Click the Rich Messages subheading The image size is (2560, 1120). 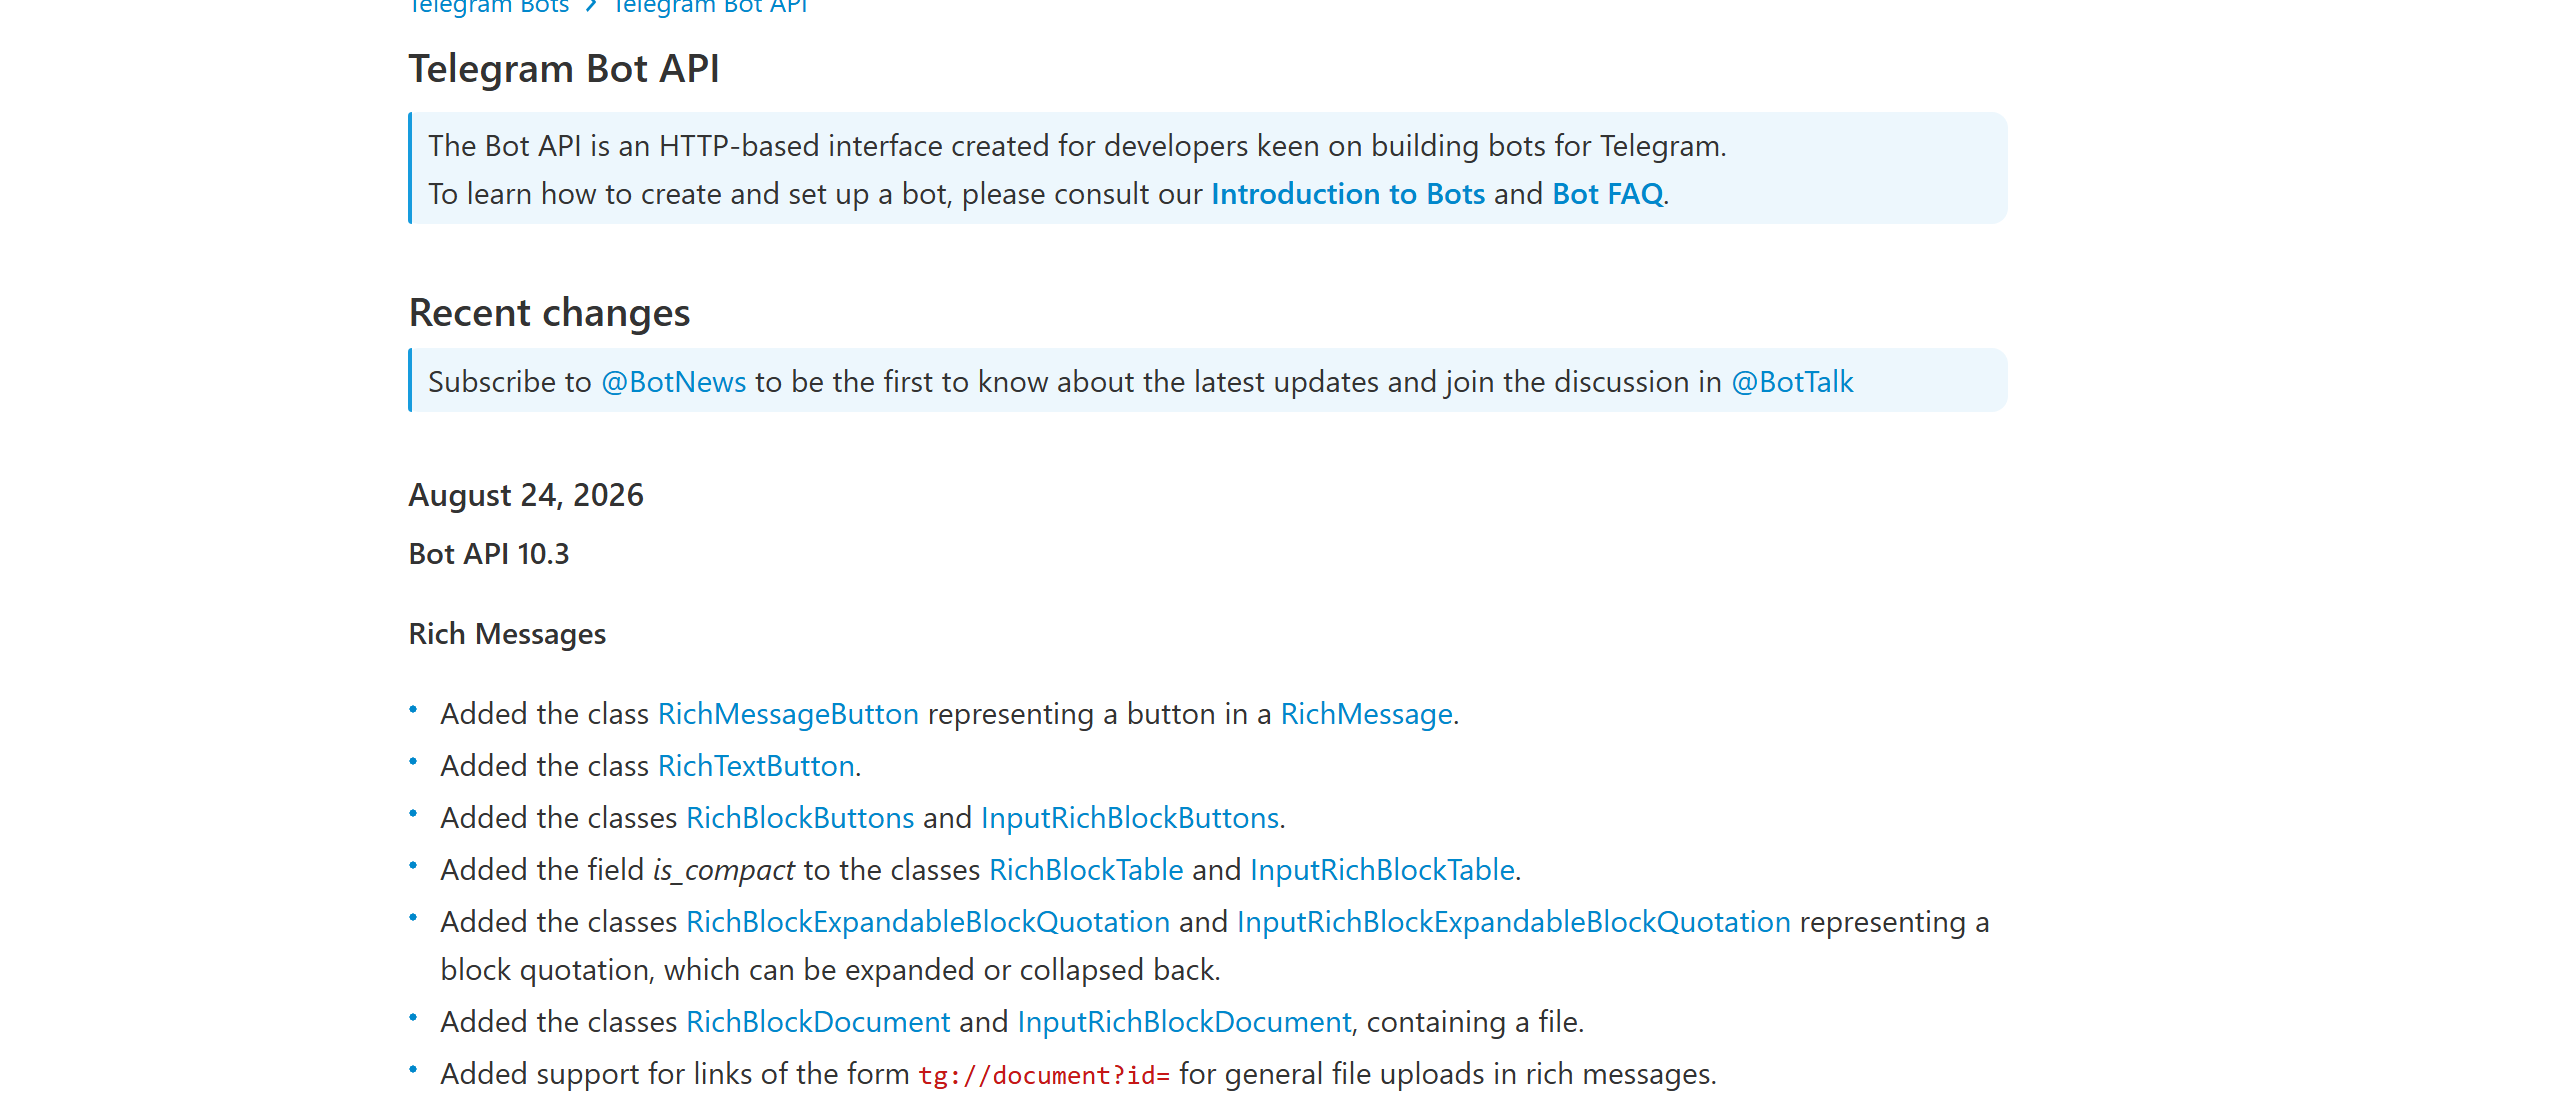(507, 634)
